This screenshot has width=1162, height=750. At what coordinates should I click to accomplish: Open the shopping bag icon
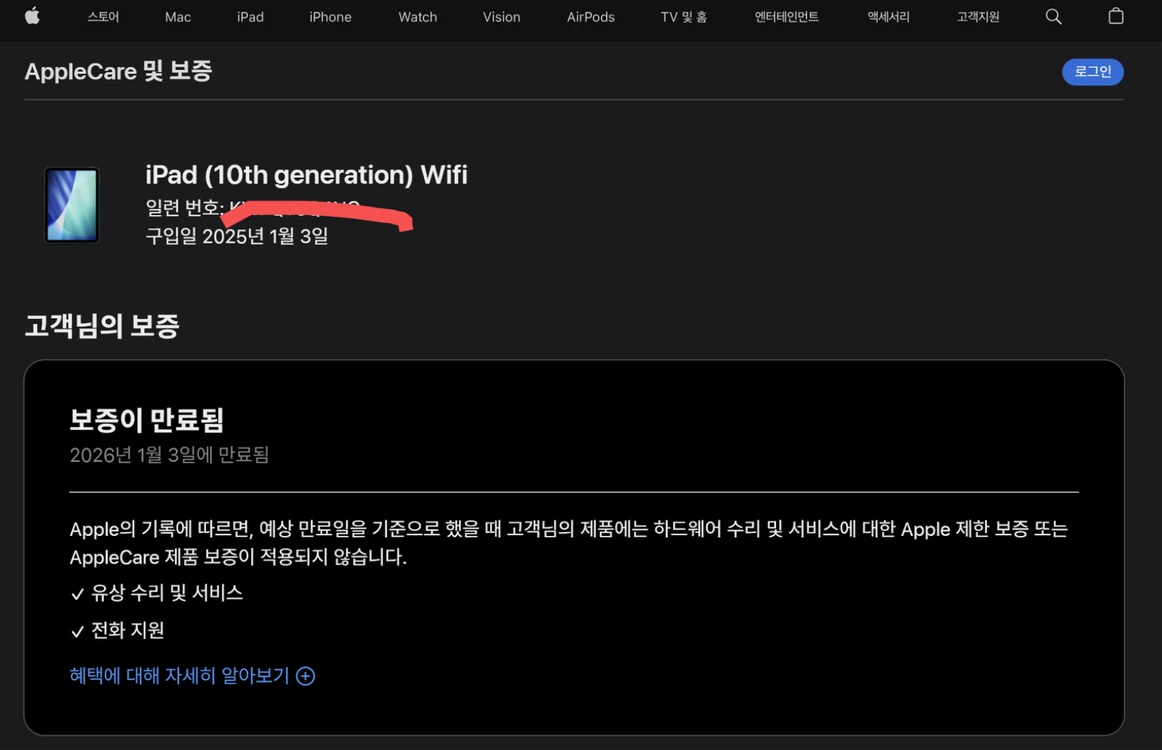(x=1115, y=16)
